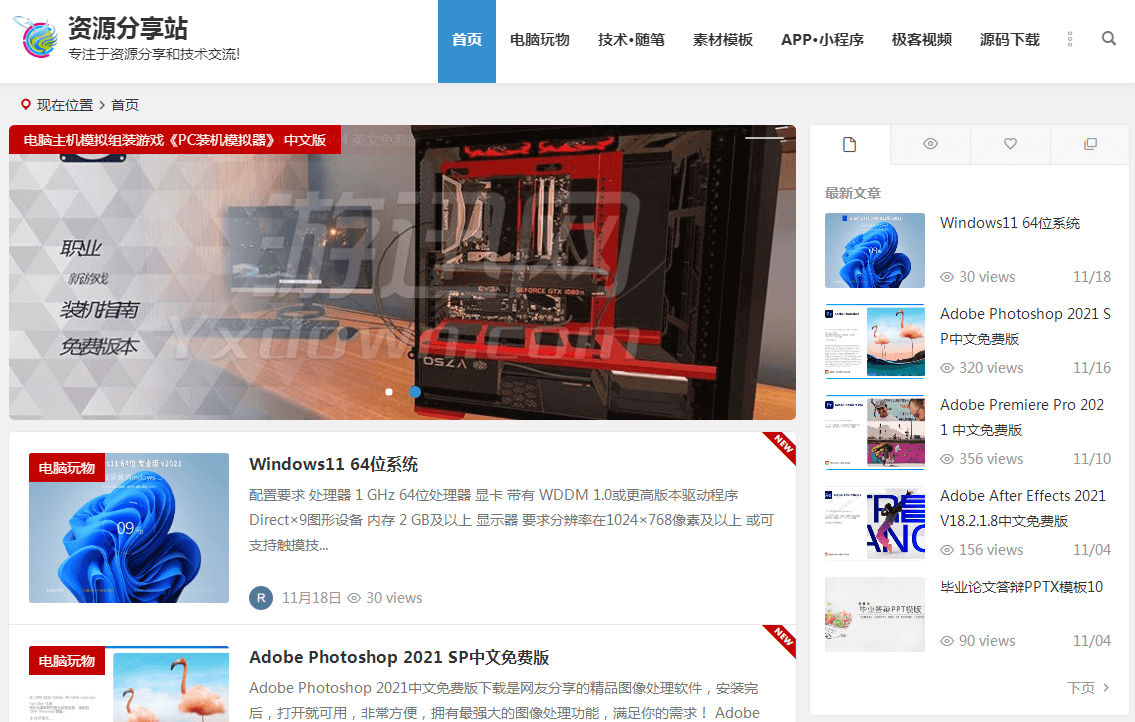The image size is (1135, 722).
Task: Click the eye icon beside 156 views
Action: coord(947,550)
